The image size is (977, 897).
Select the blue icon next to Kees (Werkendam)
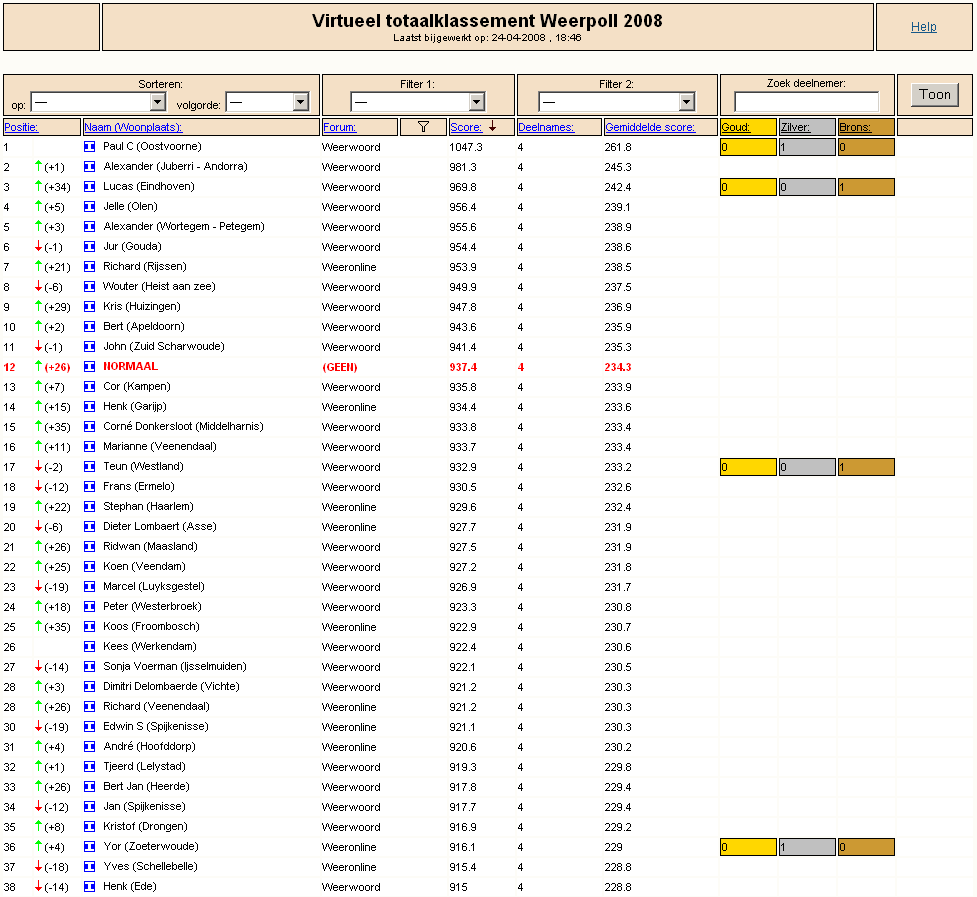90,647
